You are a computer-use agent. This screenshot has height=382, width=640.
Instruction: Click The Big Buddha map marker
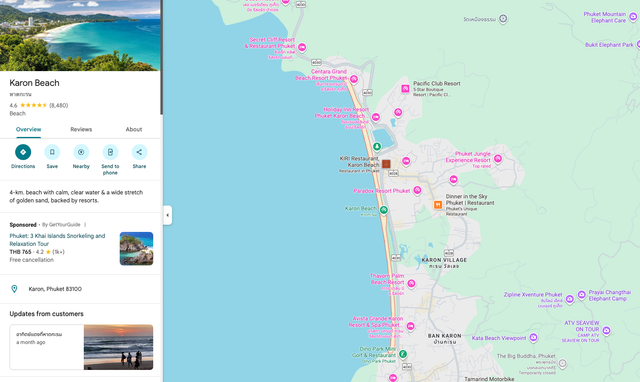click(562, 363)
